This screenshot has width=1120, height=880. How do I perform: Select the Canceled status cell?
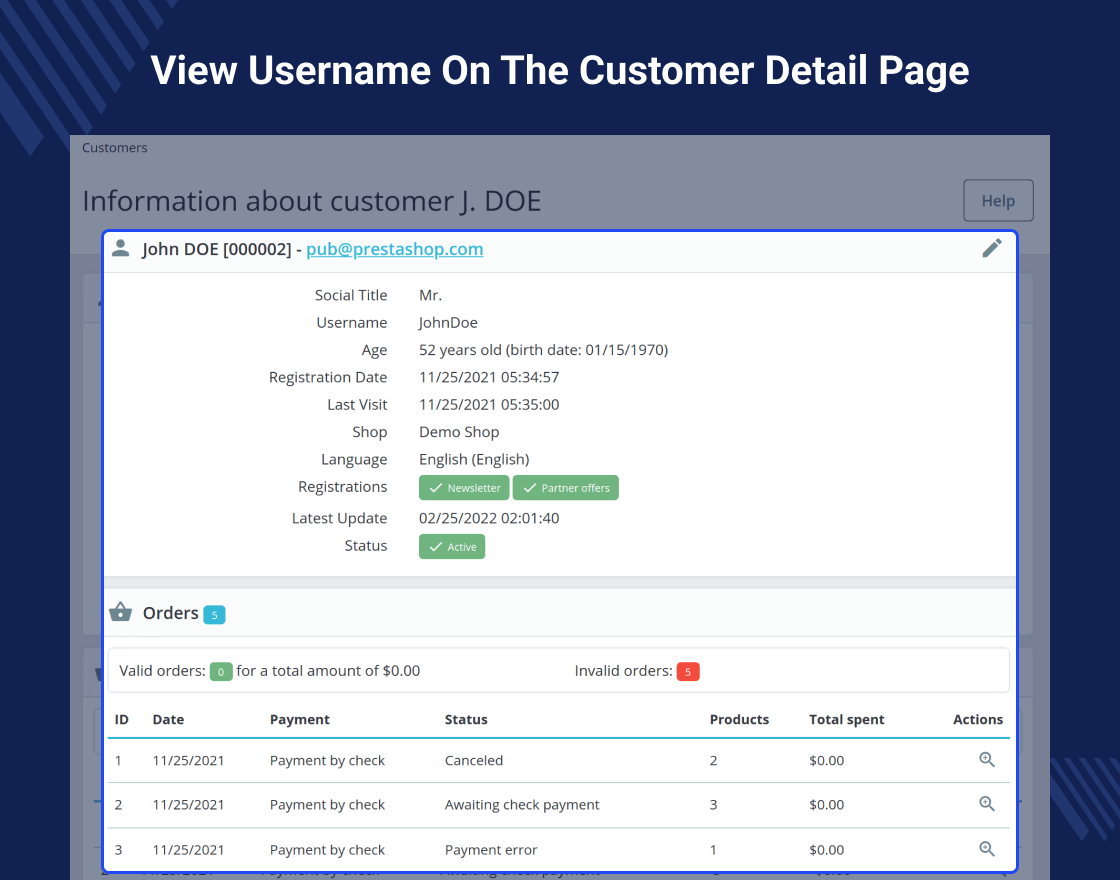click(x=474, y=761)
